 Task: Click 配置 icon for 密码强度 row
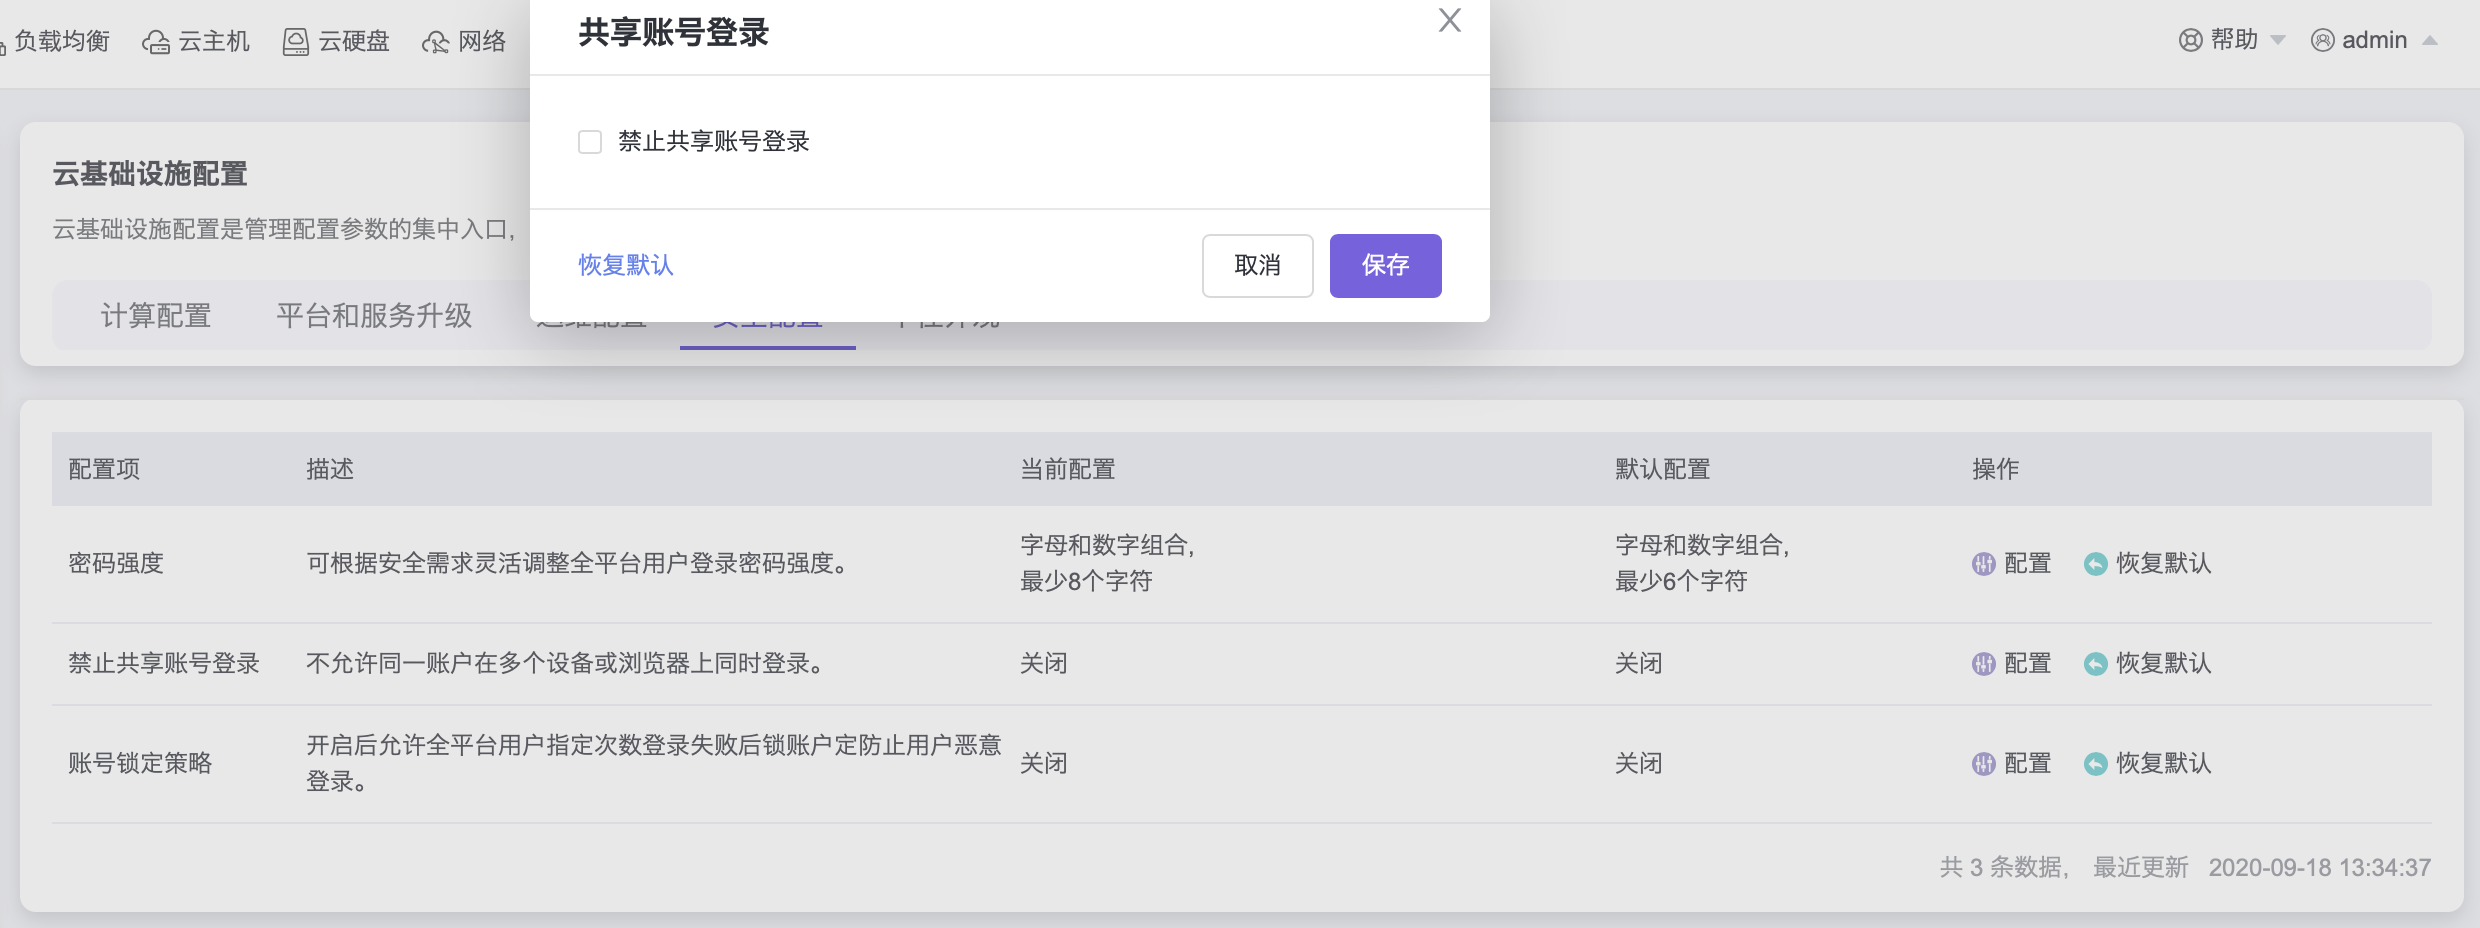click(x=1983, y=564)
